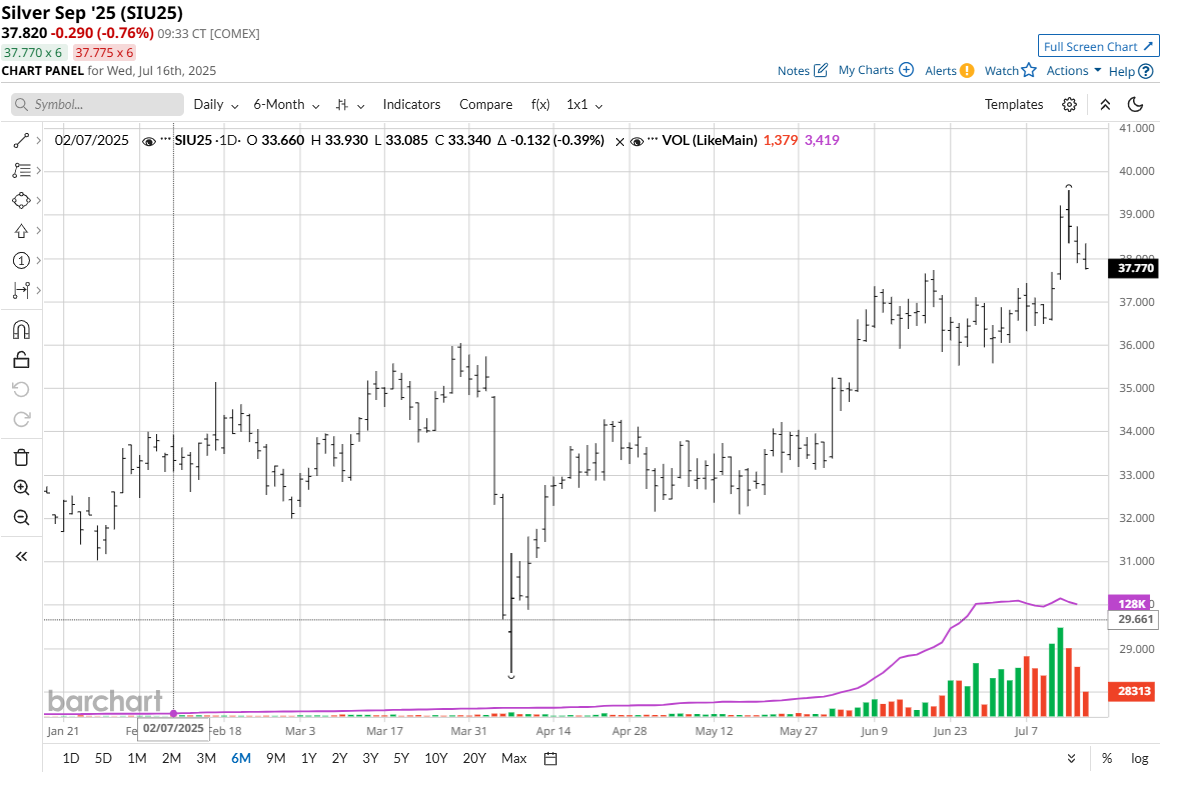
Task: Toggle percent scale mode
Action: [x=1107, y=758]
